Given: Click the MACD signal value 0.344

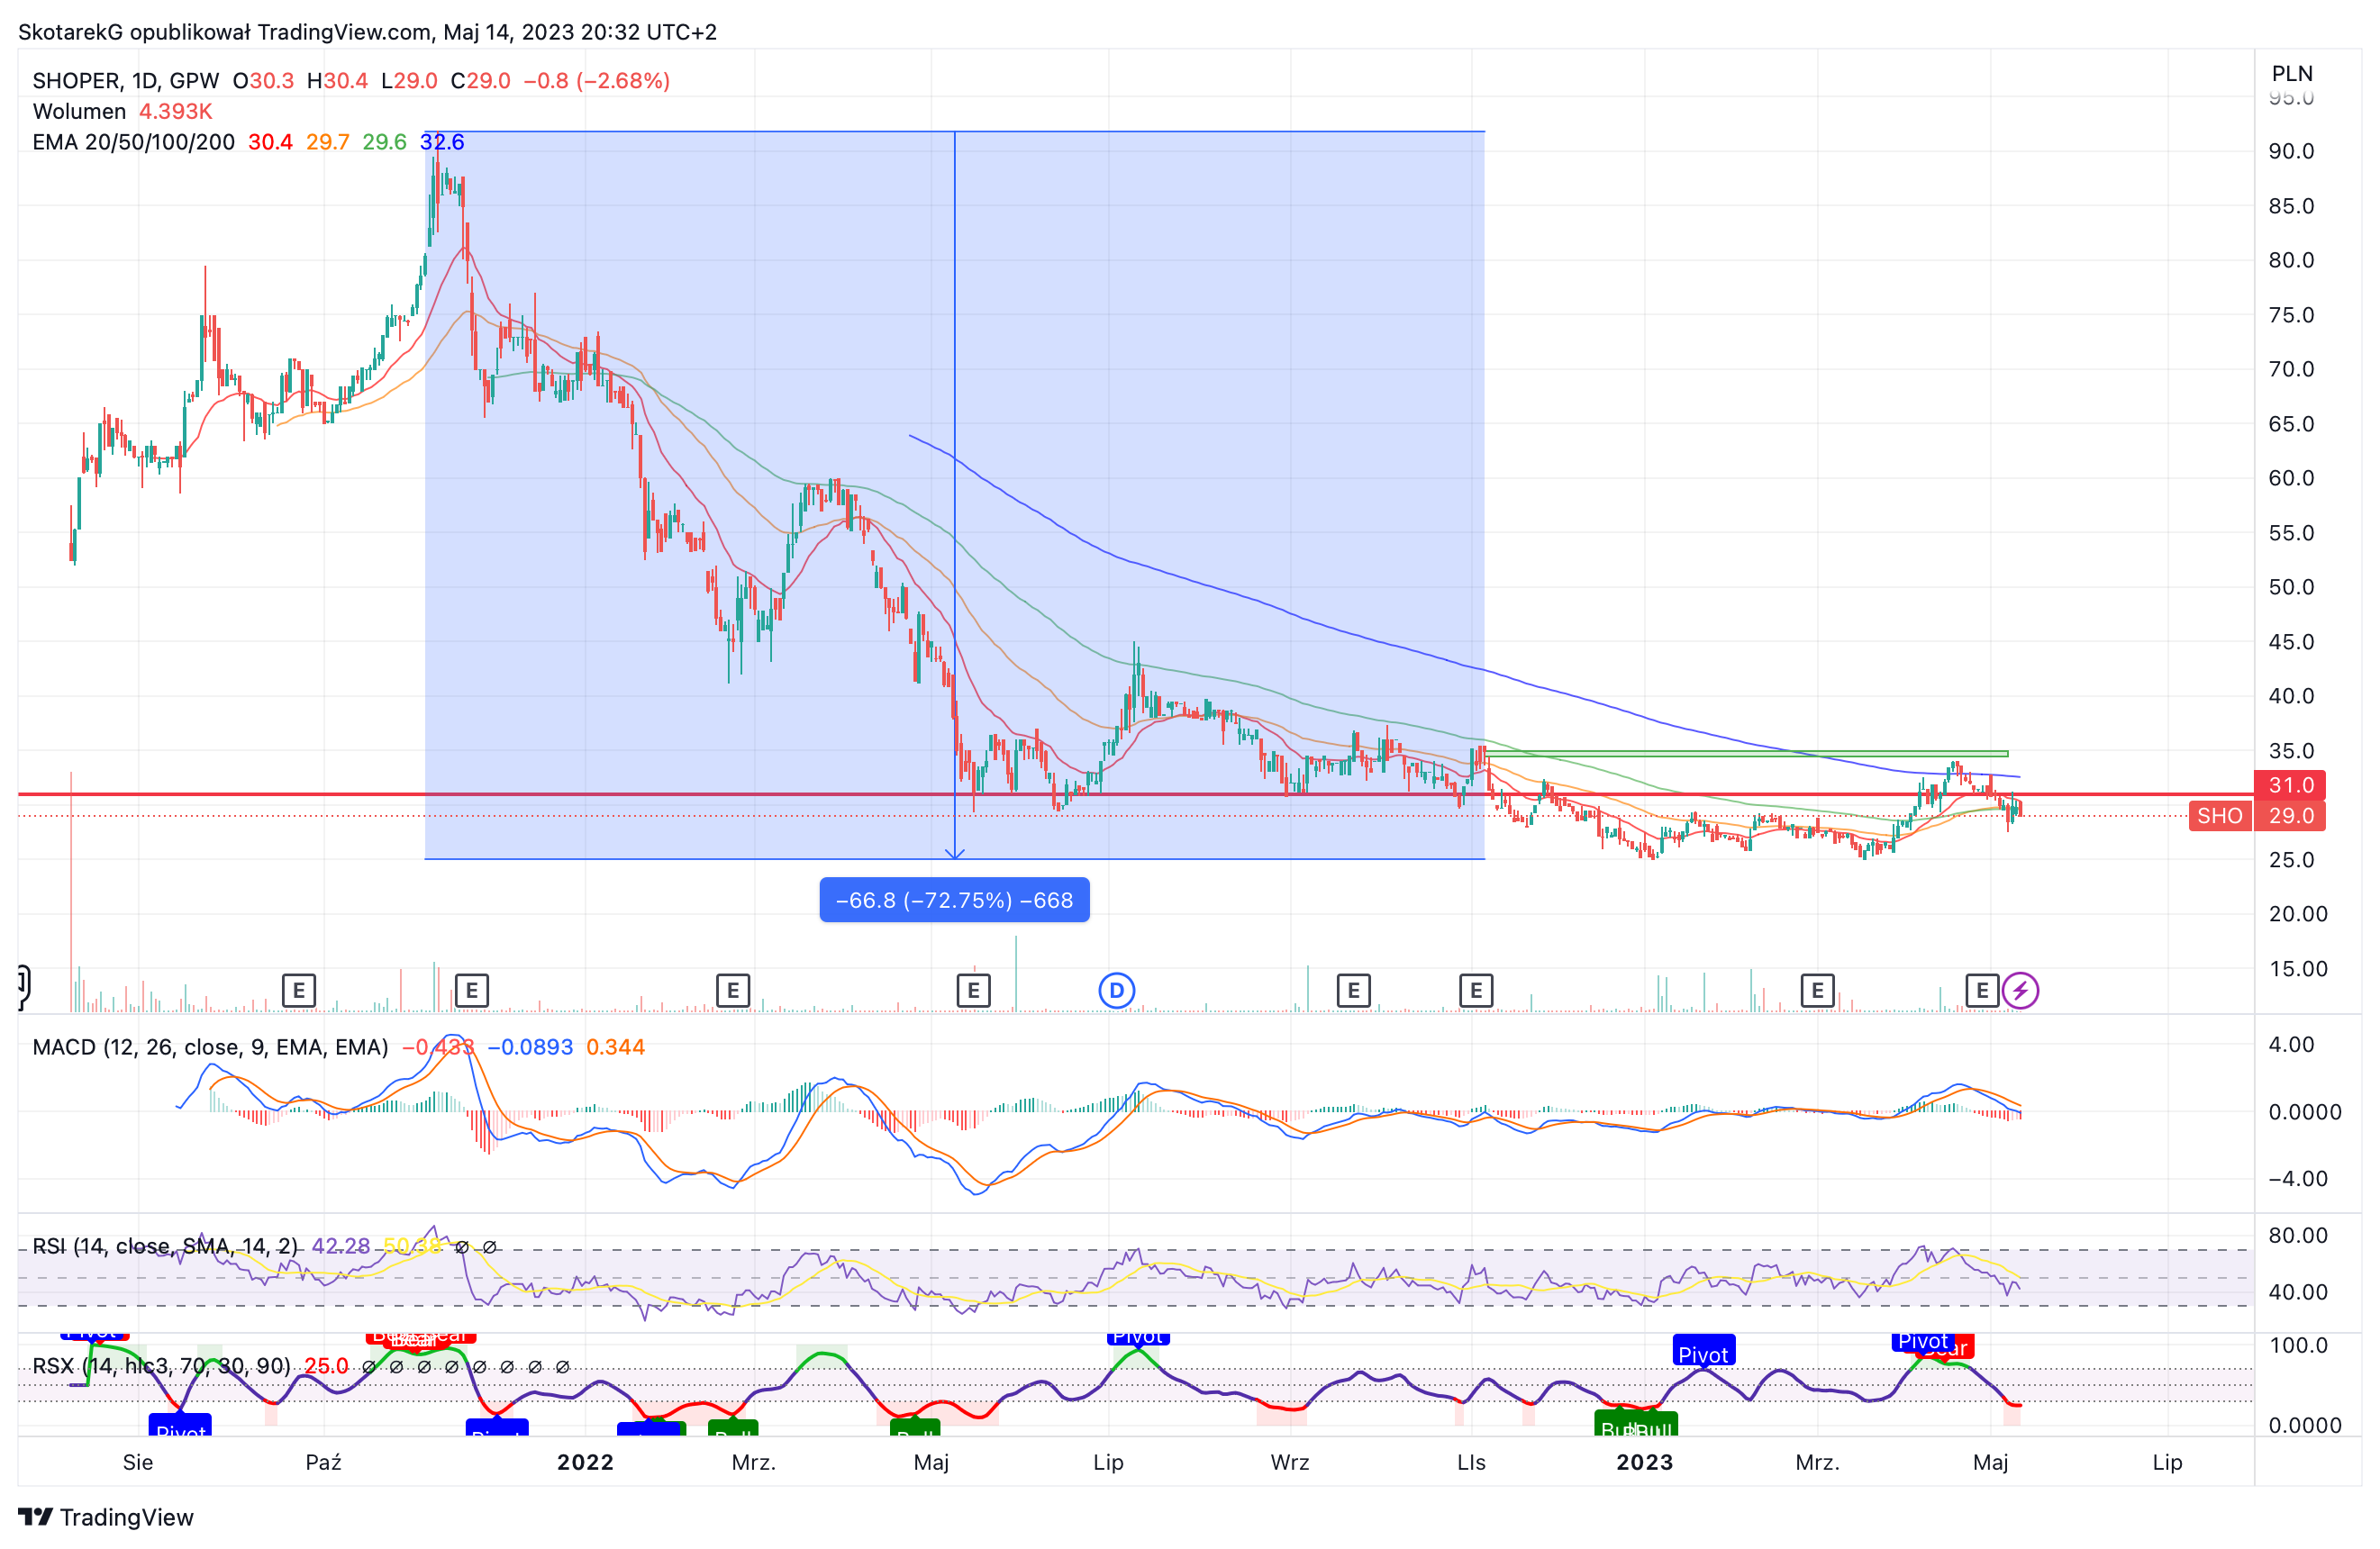Looking at the screenshot, I should [x=615, y=1047].
